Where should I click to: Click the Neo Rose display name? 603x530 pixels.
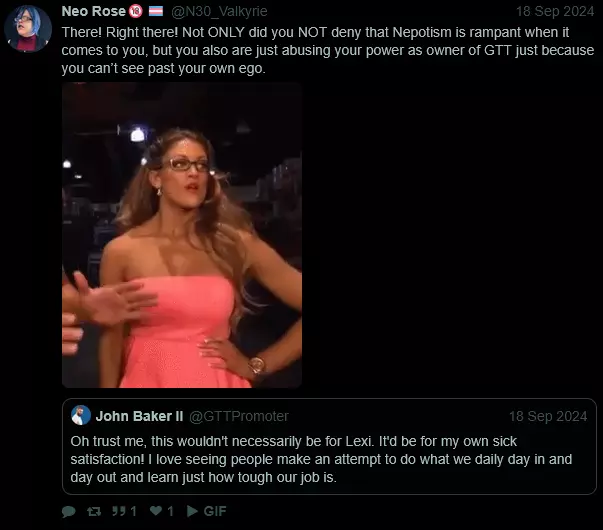(93, 11)
